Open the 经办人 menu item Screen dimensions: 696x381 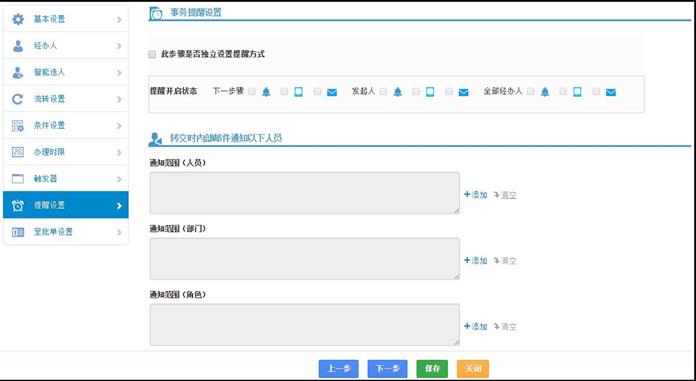click(66, 46)
